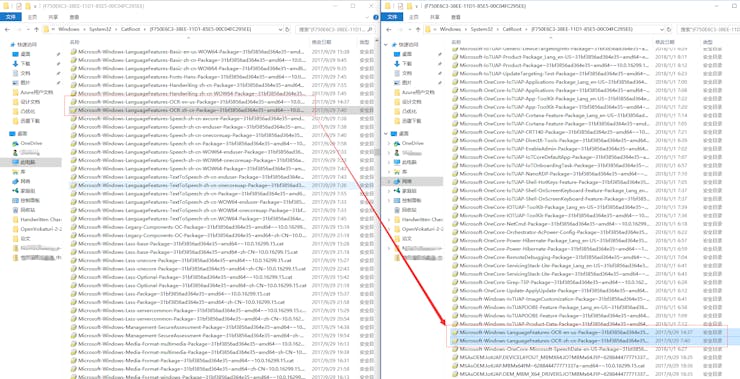Jump to Windows breadcrumb in the right window
This screenshot has height=379, width=740.
[450, 29]
